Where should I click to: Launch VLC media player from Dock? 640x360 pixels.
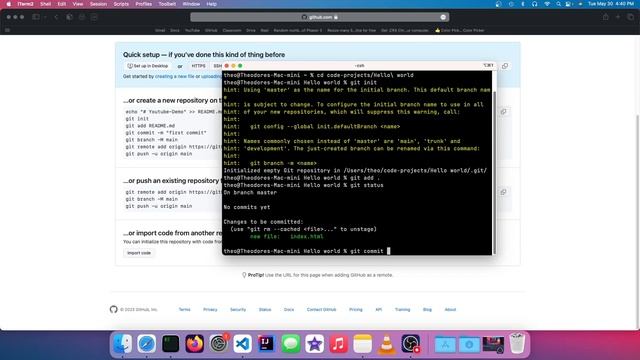387,344
